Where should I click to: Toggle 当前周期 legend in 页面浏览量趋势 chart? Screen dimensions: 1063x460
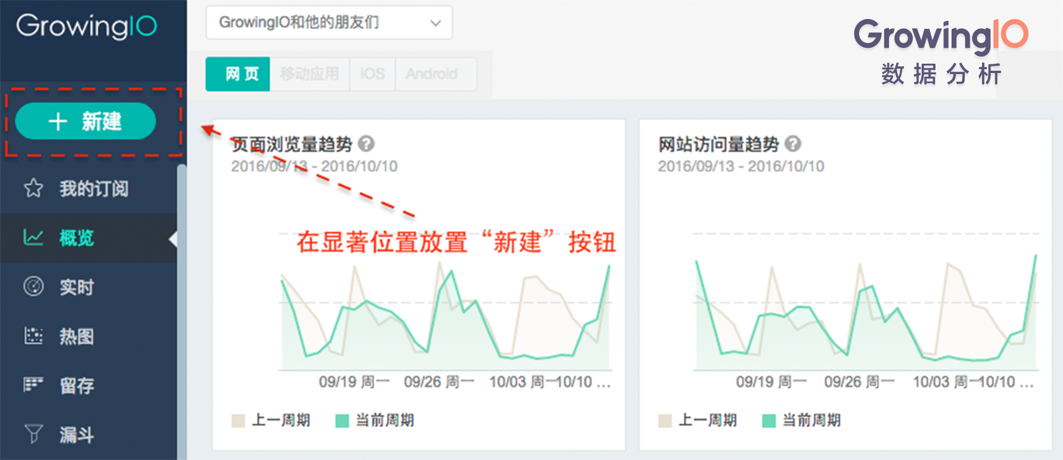click(375, 420)
